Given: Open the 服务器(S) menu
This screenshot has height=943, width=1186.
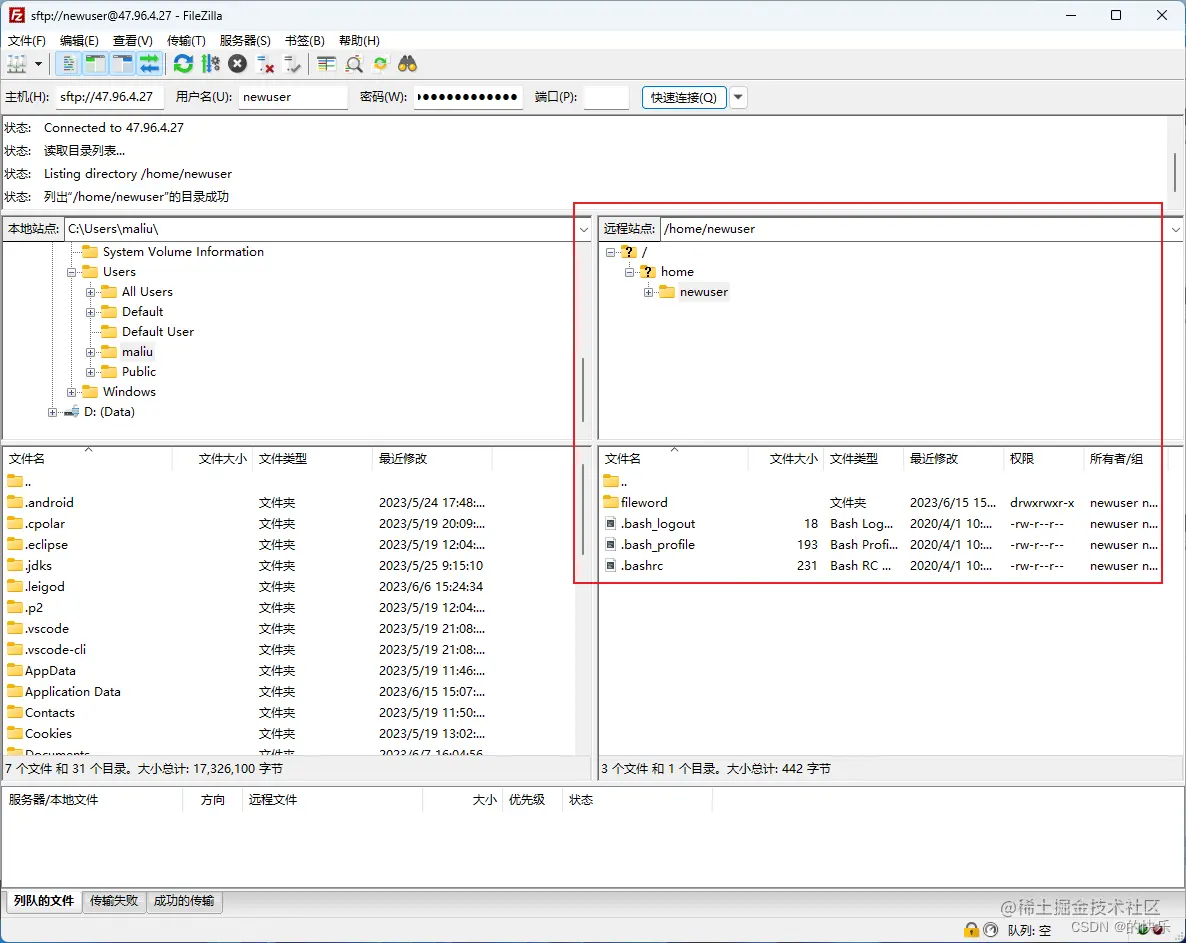Looking at the screenshot, I should pos(245,41).
